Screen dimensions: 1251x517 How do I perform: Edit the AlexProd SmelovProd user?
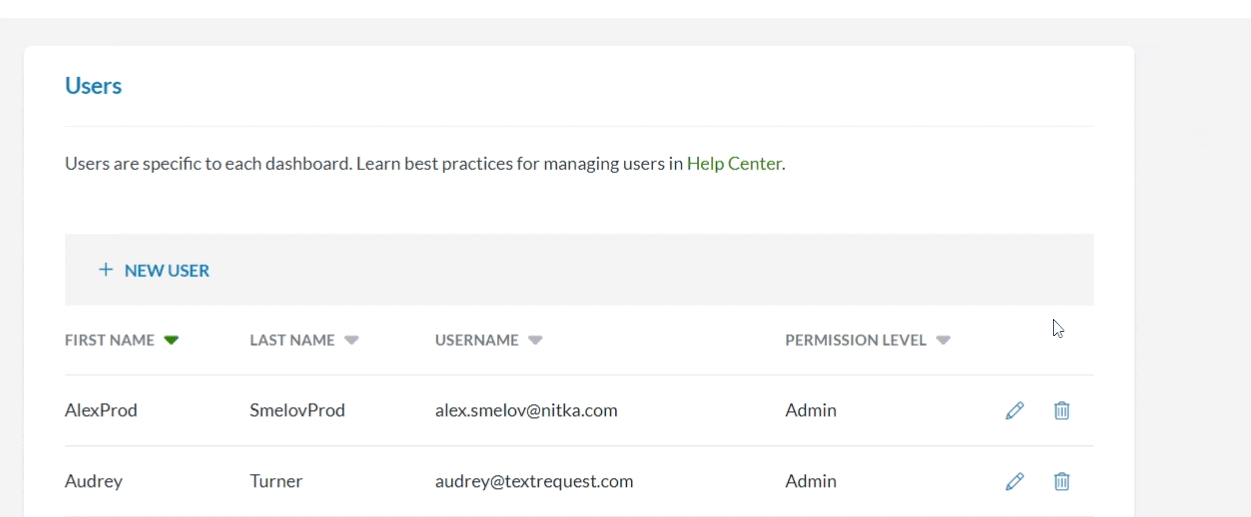[1014, 410]
